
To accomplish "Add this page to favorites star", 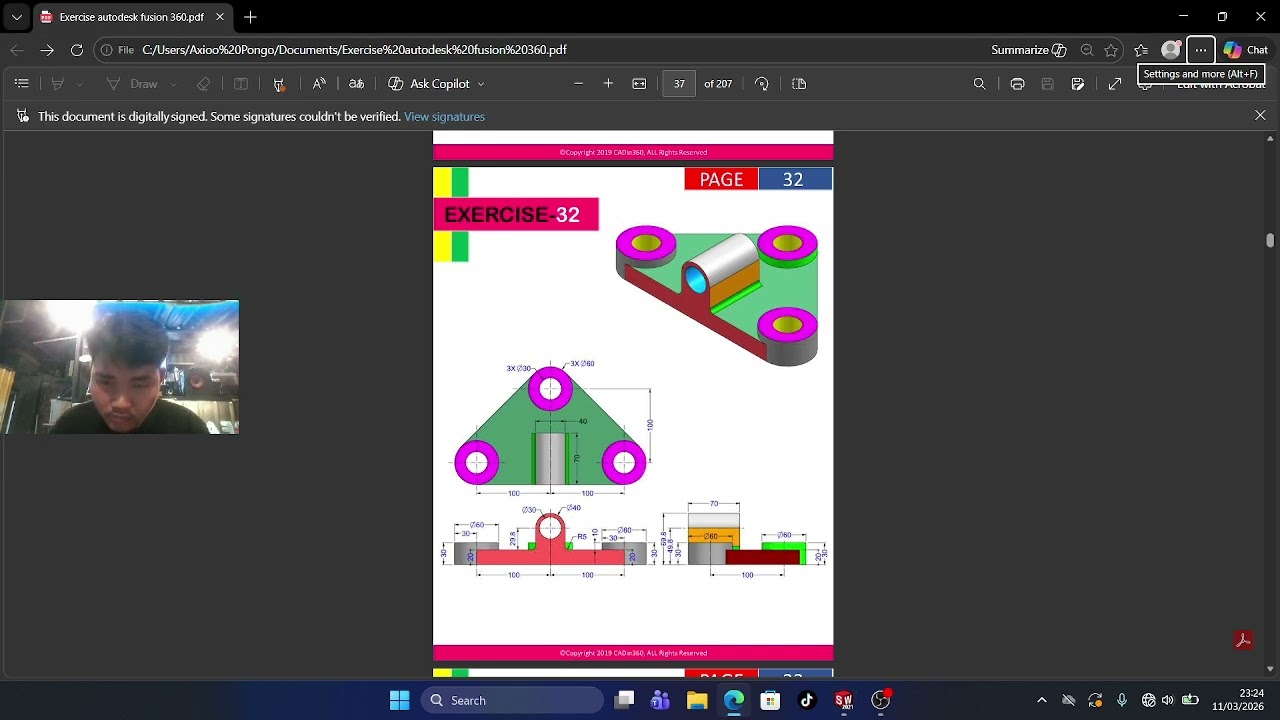I will [1111, 50].
